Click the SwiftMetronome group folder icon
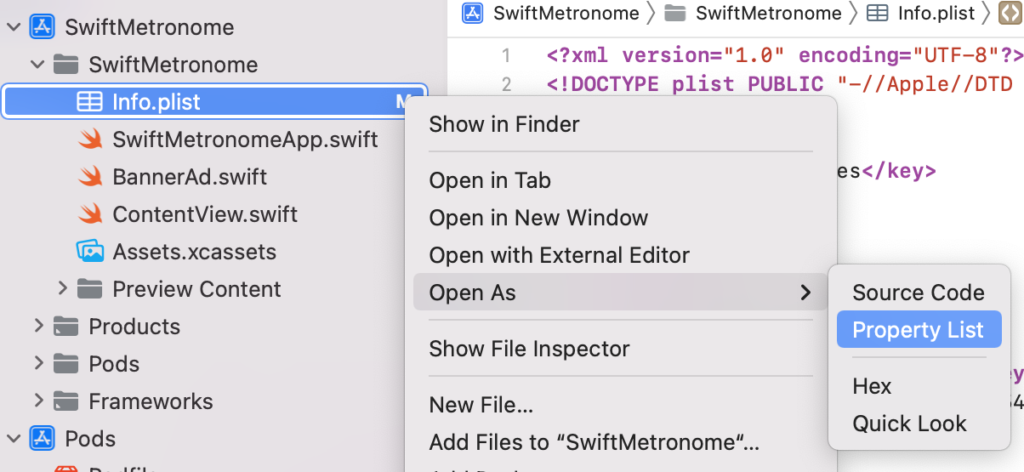 65,65
